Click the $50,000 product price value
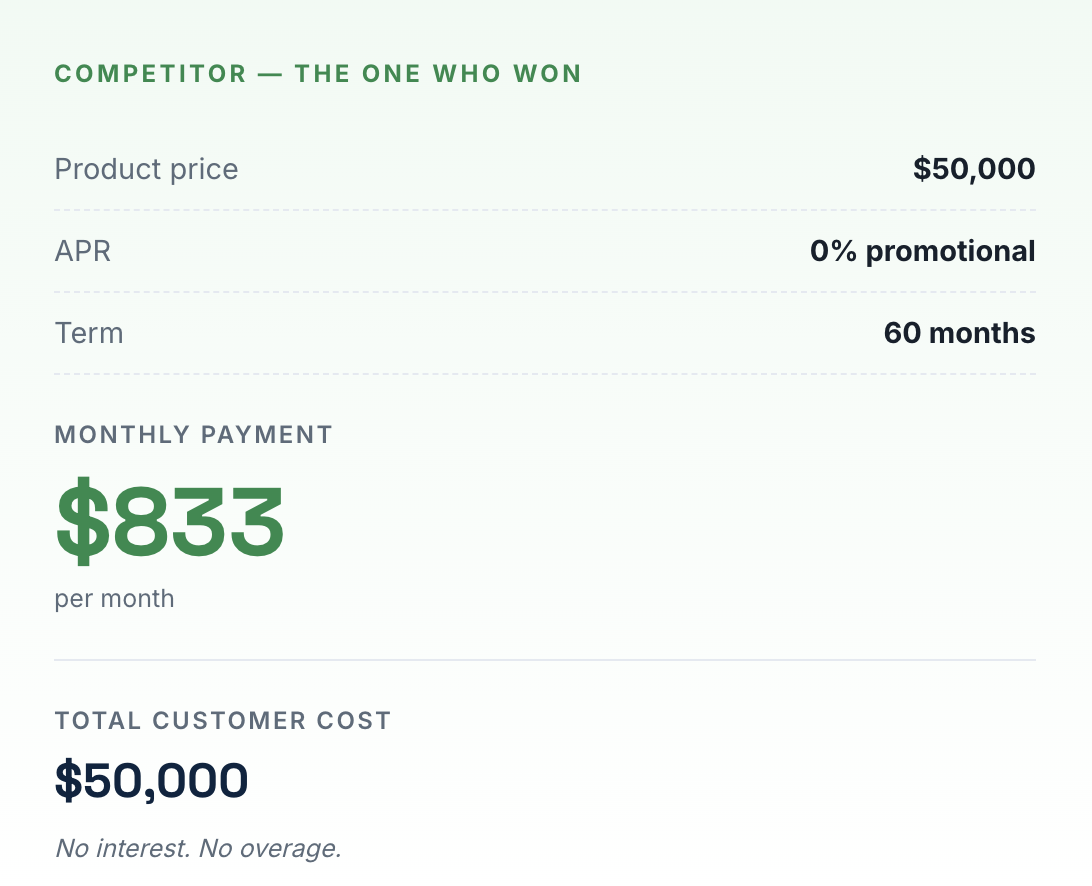The height and width of the screenshot is (886, 1092). pyautogui.click(x=974, y=169)
